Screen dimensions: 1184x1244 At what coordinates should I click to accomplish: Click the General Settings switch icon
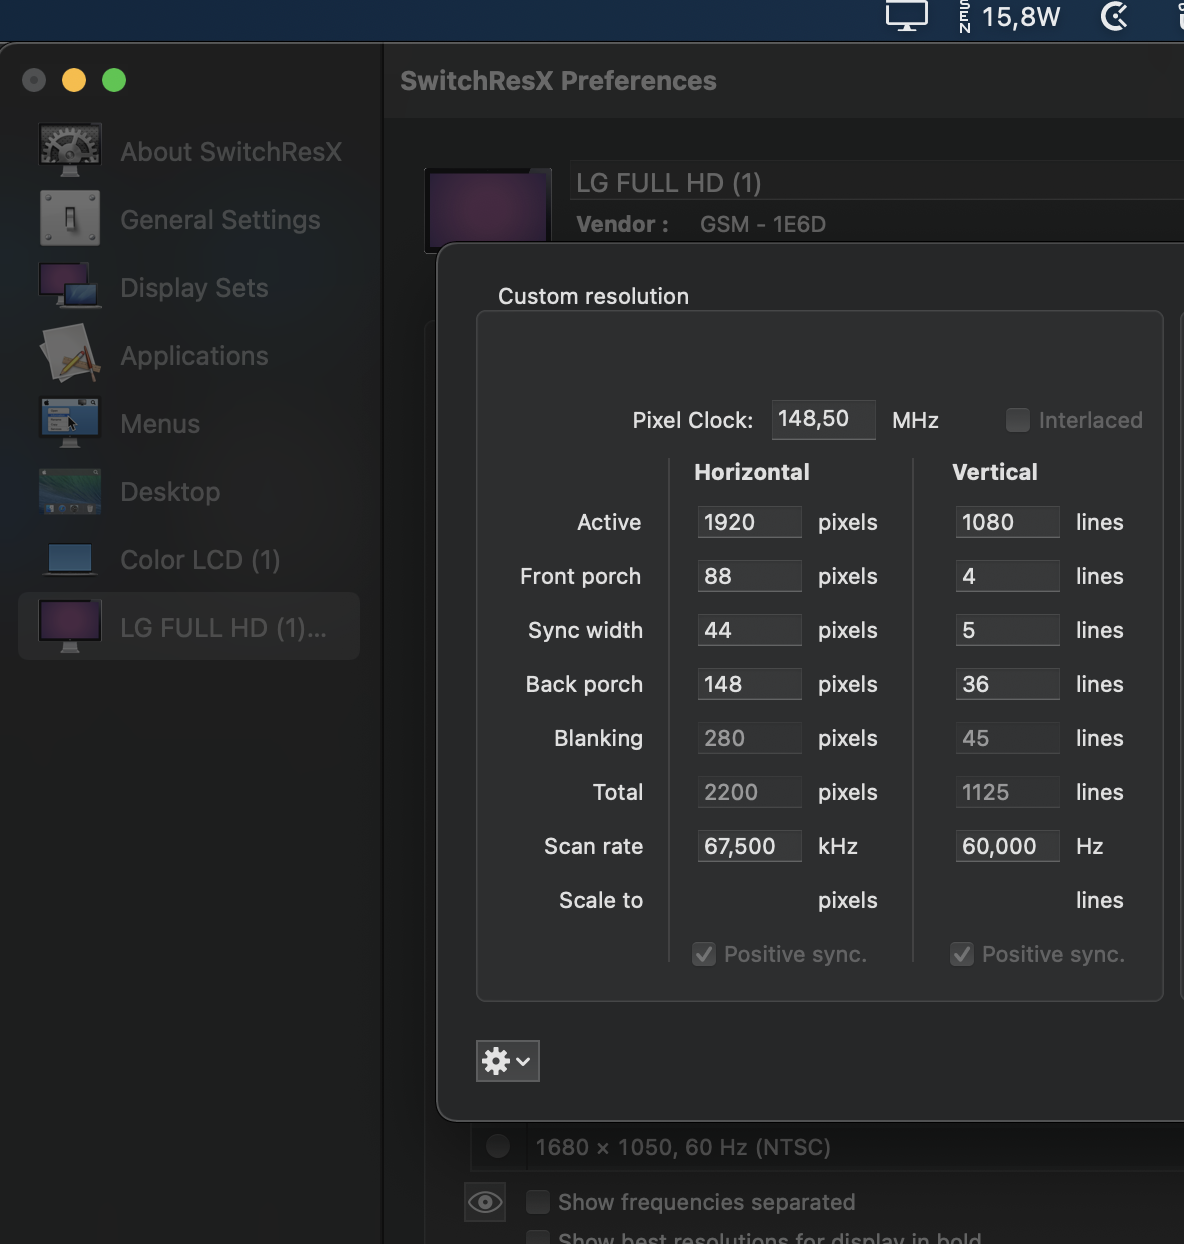70,218
